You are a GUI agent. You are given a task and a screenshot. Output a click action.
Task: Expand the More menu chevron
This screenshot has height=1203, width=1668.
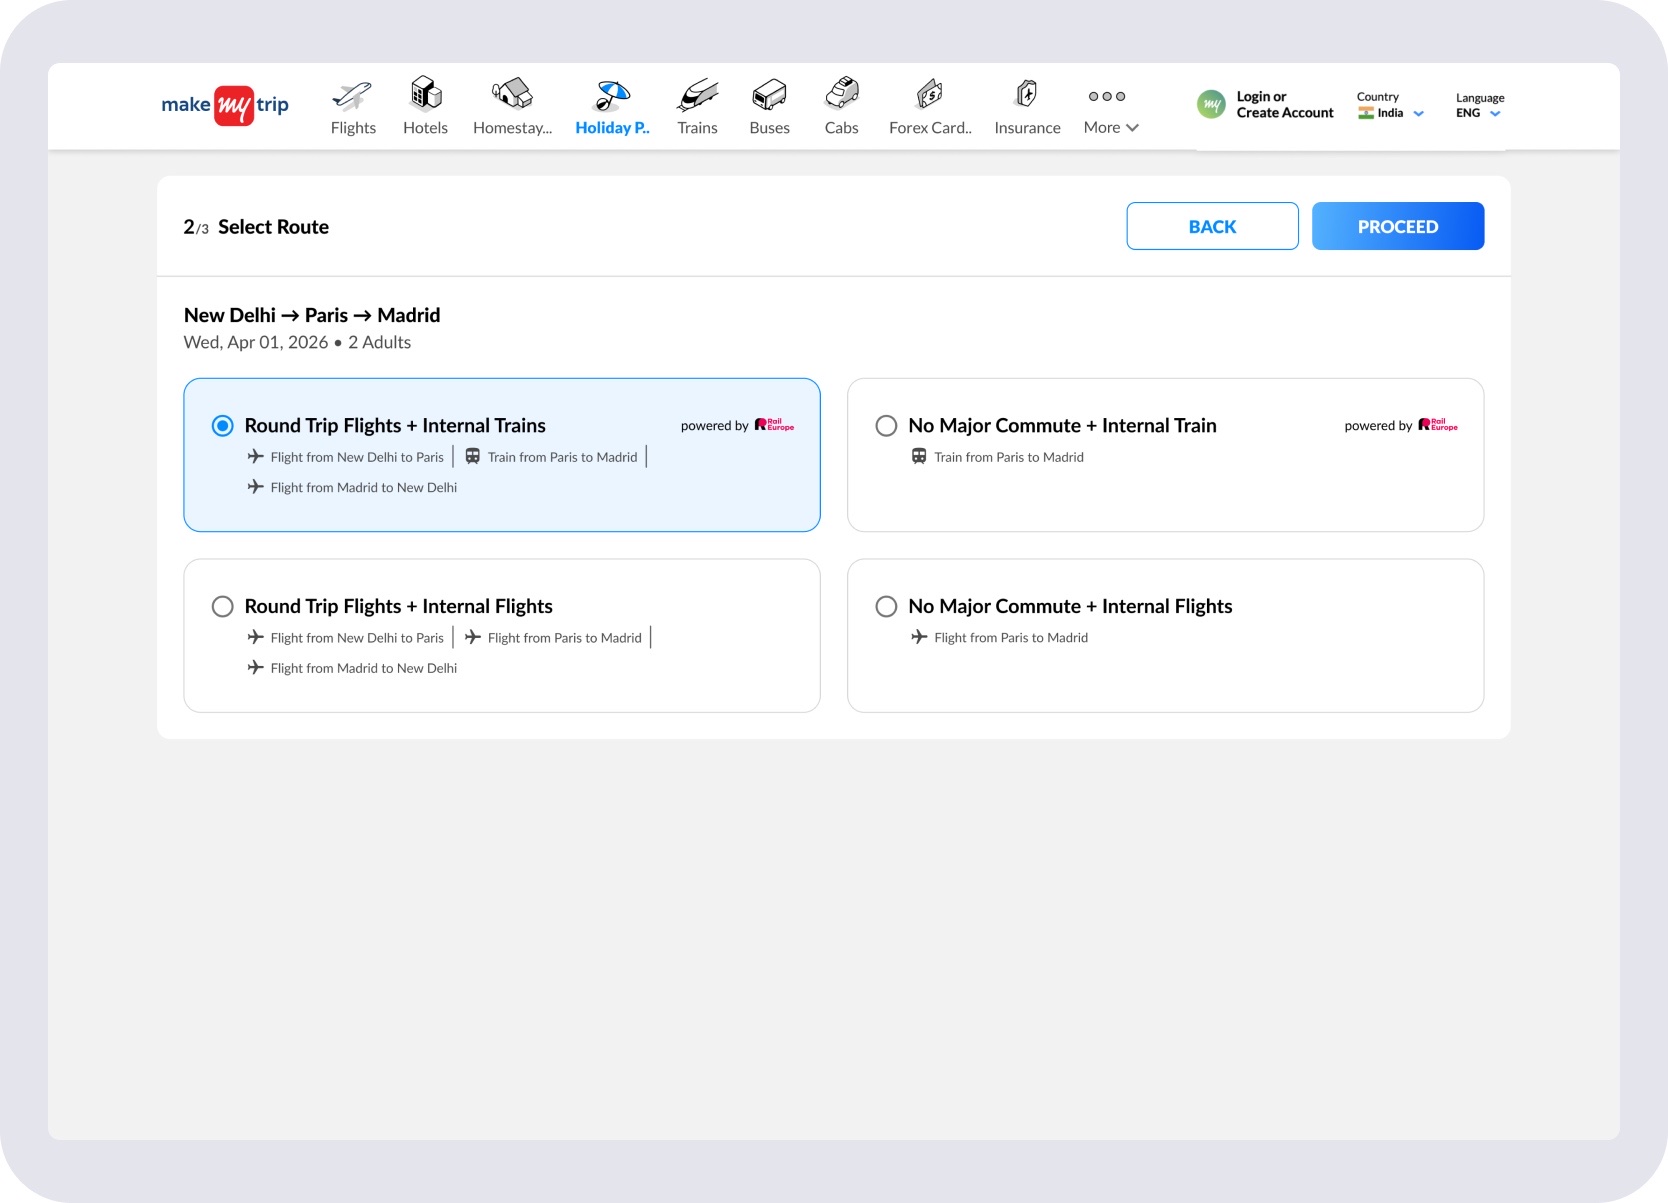point(1132,128)
